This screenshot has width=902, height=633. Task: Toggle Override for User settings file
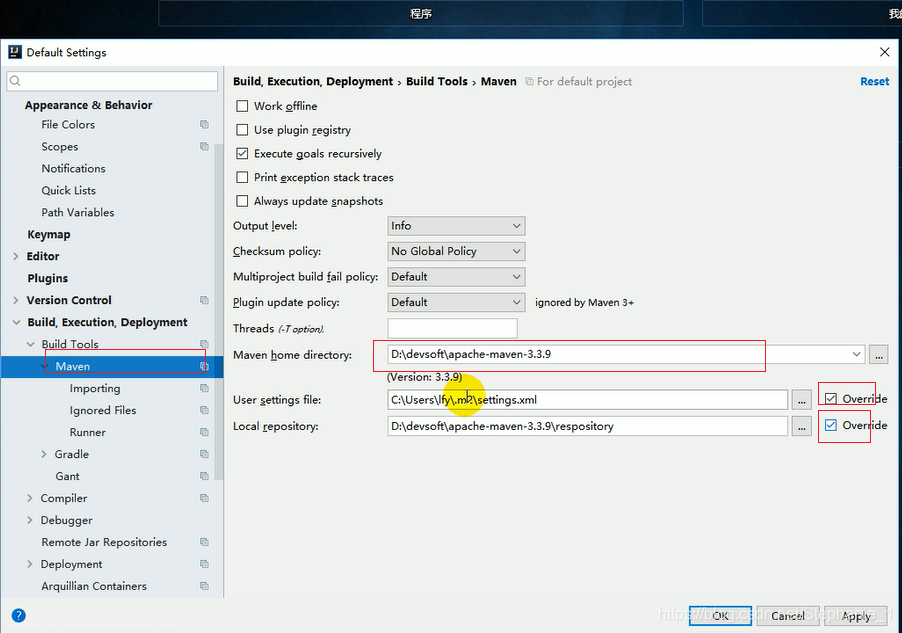(x=831, y=398)
